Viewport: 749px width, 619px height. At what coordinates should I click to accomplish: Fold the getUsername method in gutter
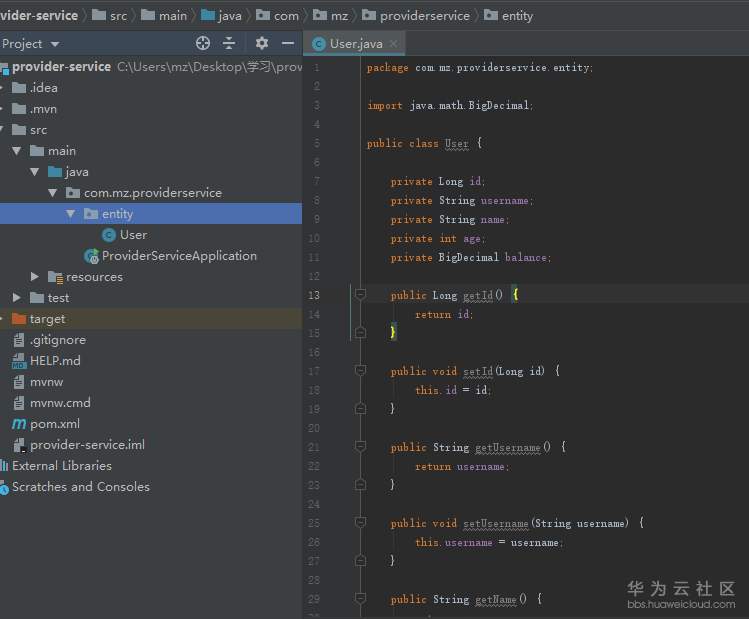(x=360, y=447)
